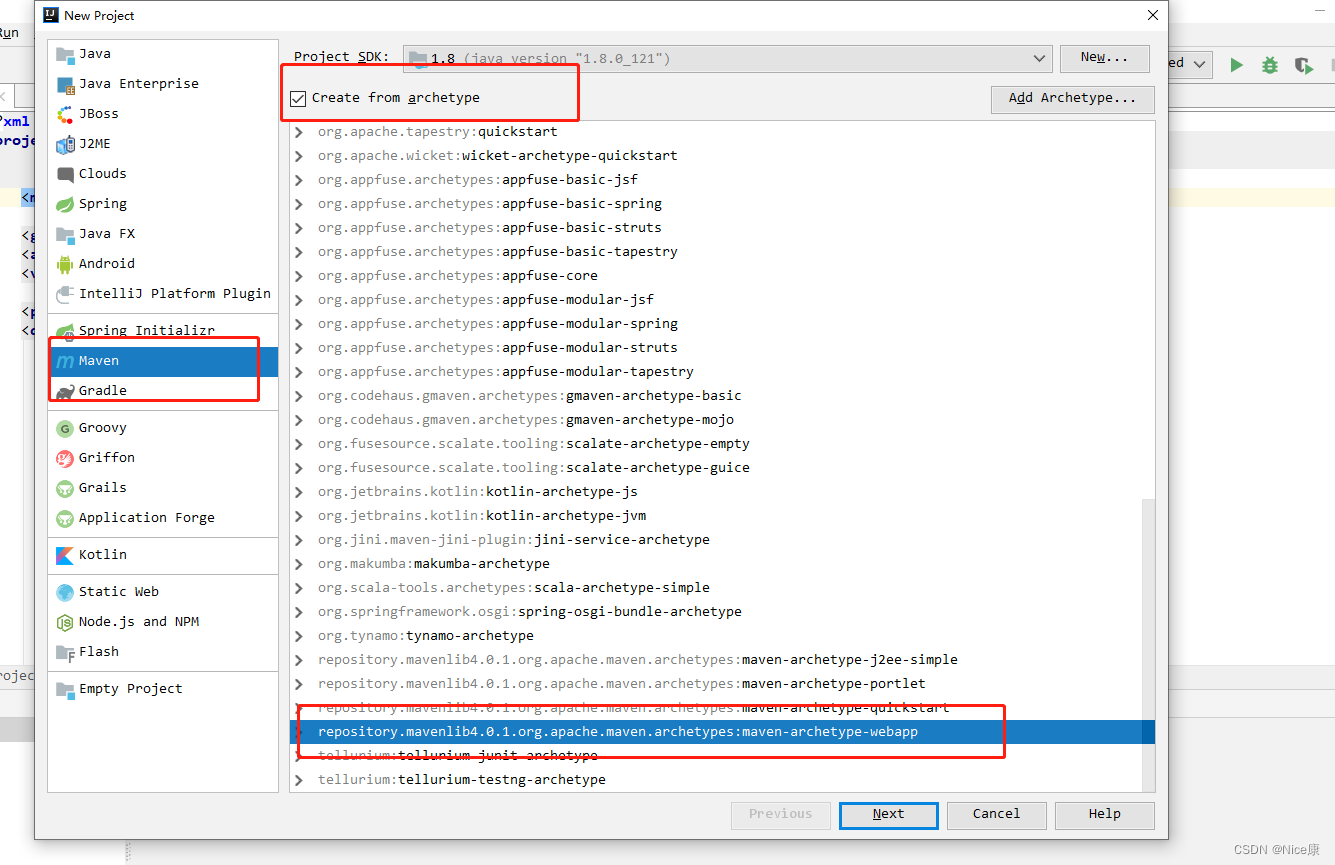Select tellurium-junit-archetype row
Viewport: 1335px width, 865px height.
pyautogui.click(x=716, y=756)
